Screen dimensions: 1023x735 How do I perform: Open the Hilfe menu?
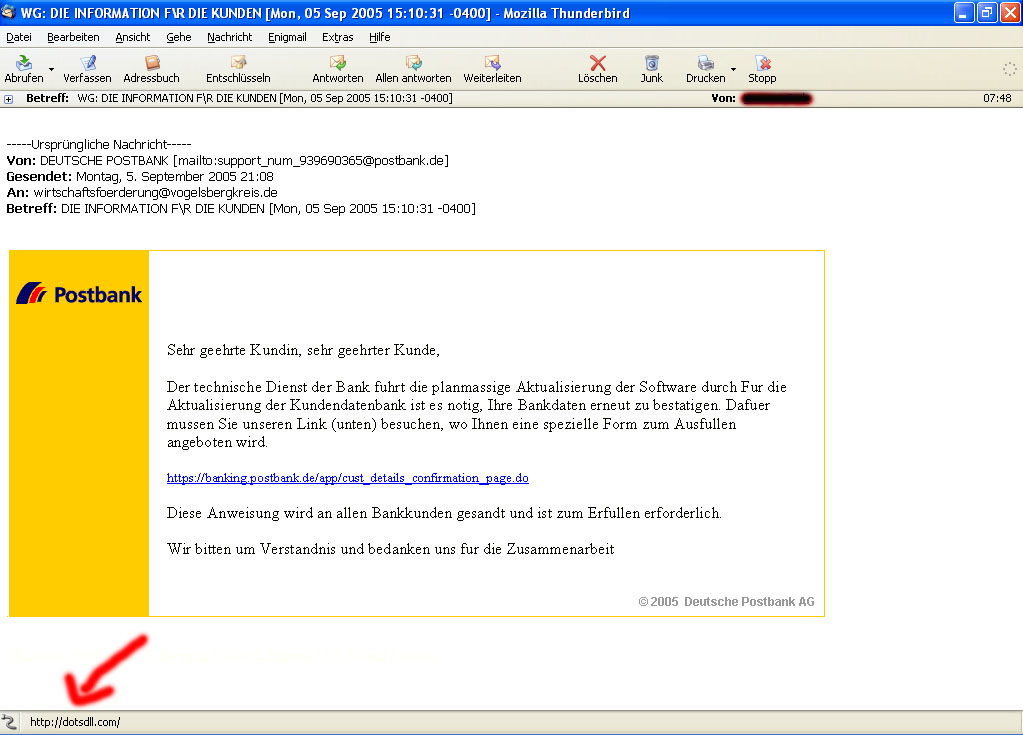(x=380, y=37)
